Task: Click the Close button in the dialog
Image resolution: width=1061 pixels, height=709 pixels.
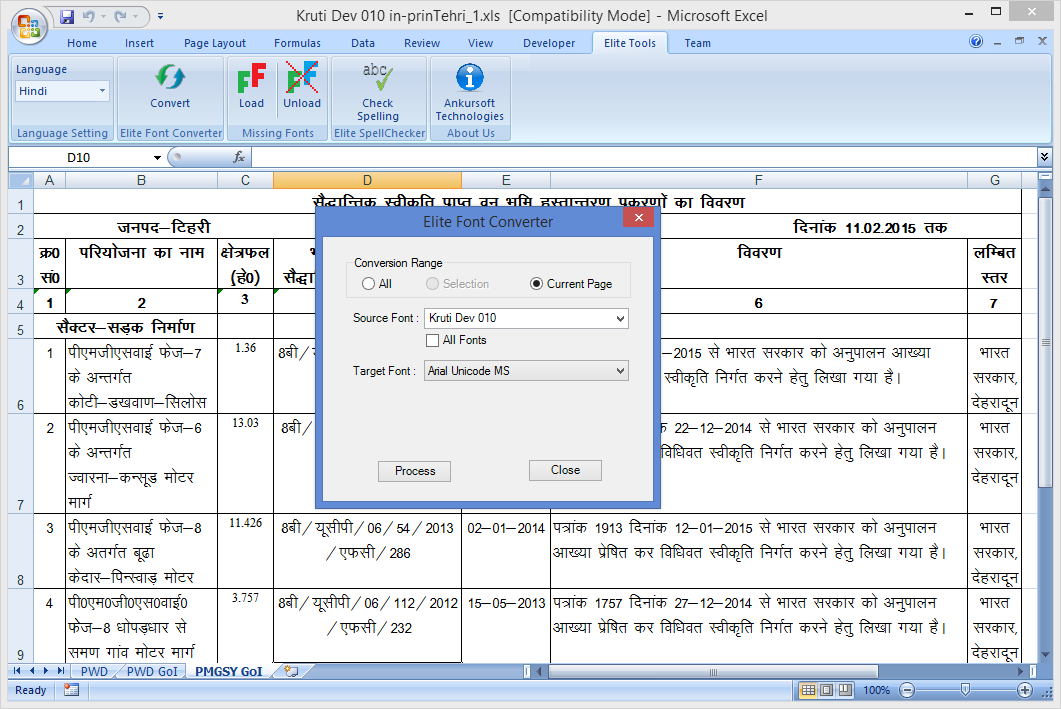Action: (x=565, y=470)
